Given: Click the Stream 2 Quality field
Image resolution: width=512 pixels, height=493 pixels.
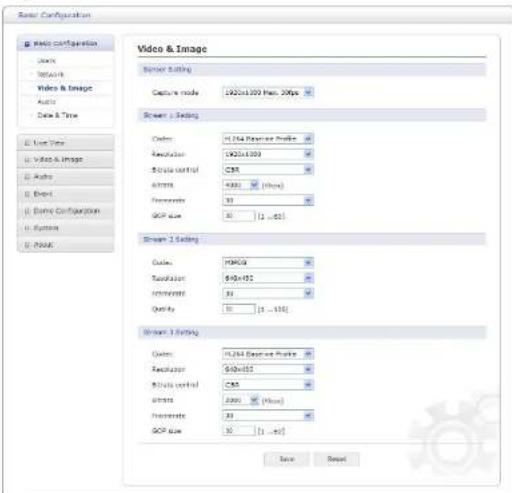Looking at the screenshot, I should [x=239, y=309].
